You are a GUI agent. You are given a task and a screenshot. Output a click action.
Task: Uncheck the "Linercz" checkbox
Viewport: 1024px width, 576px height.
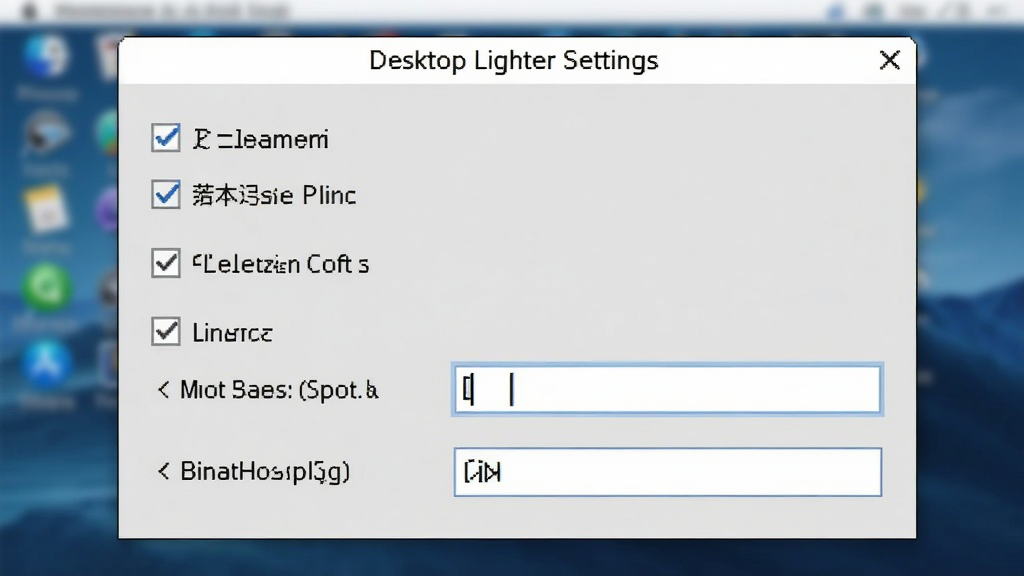pos(166,332)
